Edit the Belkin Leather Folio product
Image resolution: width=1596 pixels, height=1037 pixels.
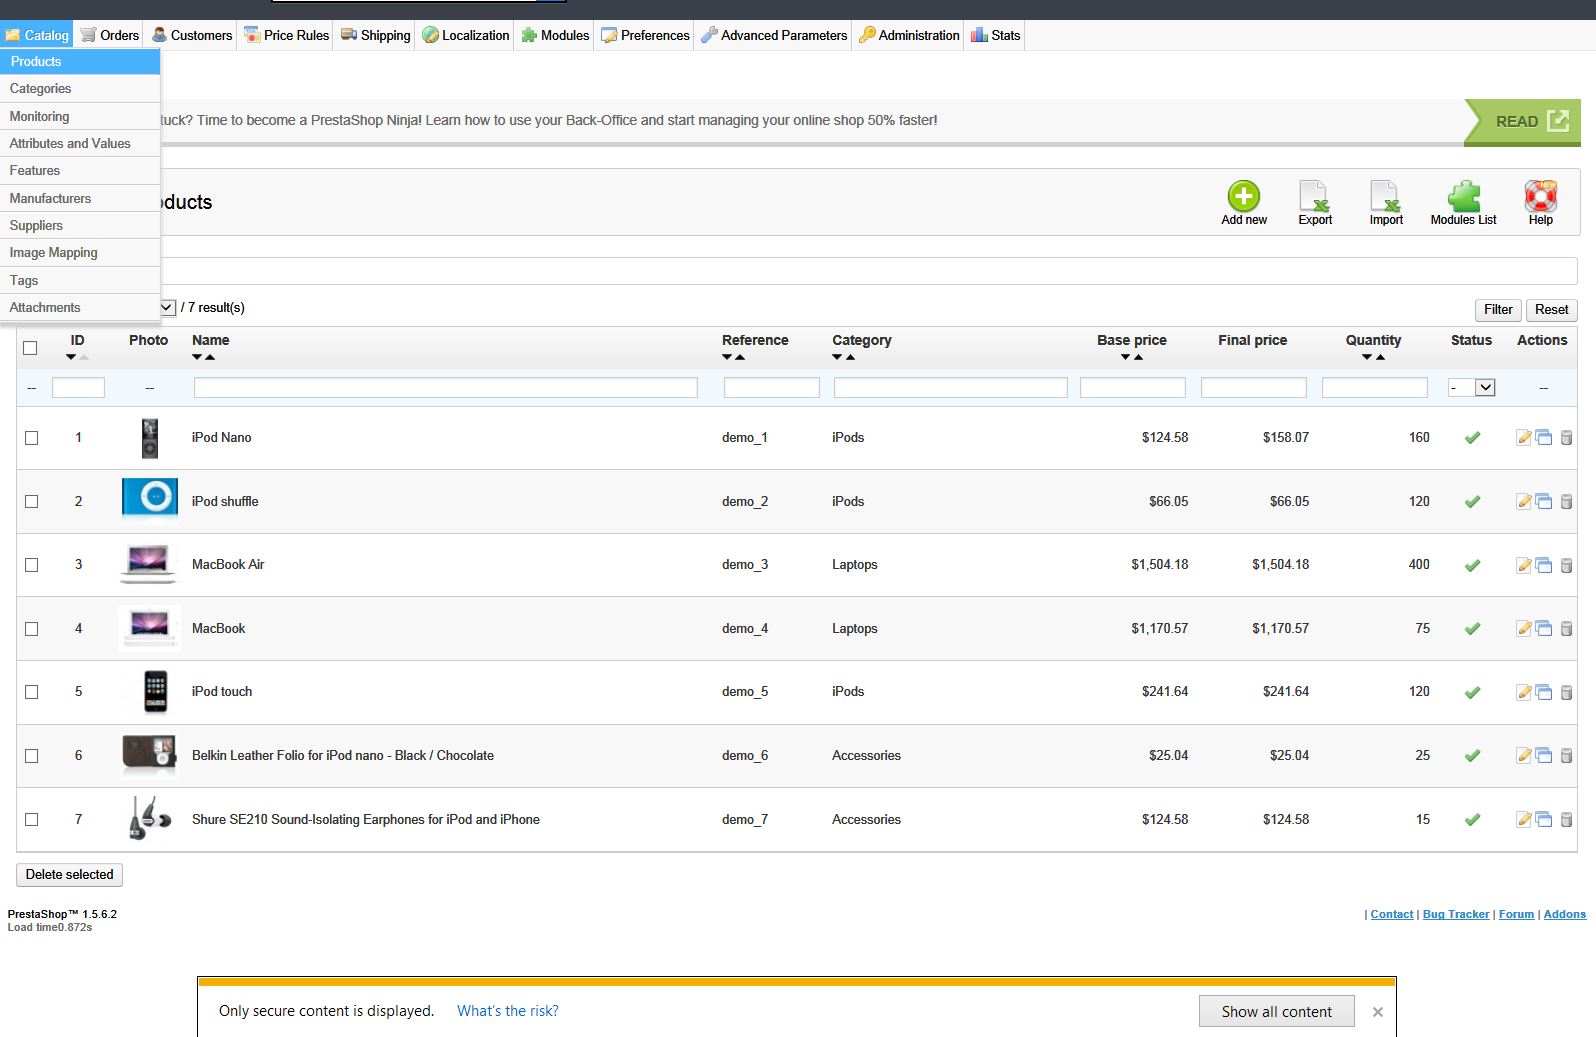pyautogui.click(x=1524, y=755)
